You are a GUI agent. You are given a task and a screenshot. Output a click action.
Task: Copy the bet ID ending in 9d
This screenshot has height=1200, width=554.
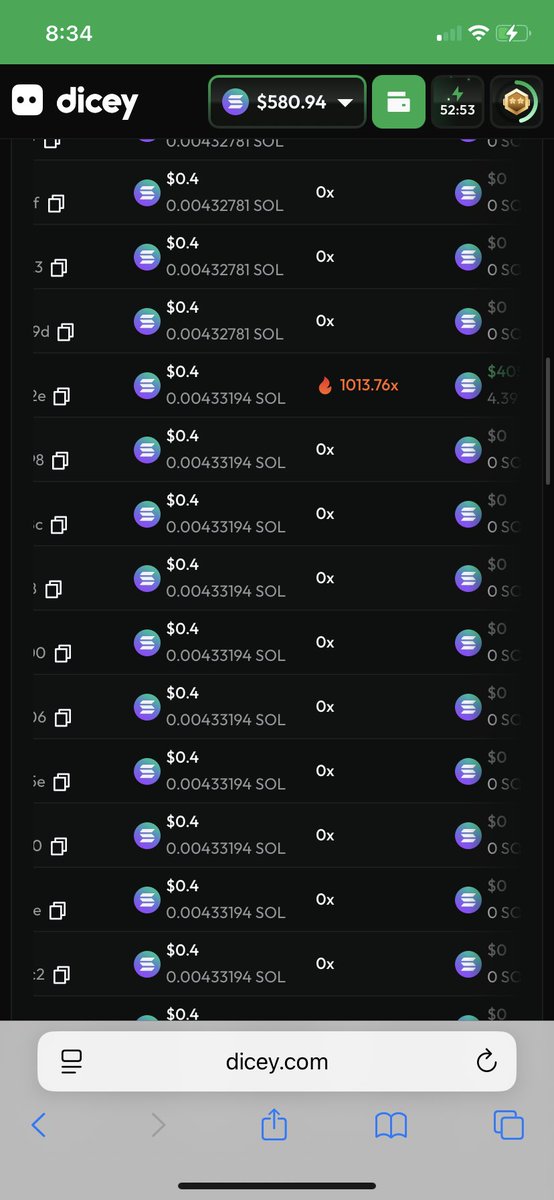(x=66, y=332)
